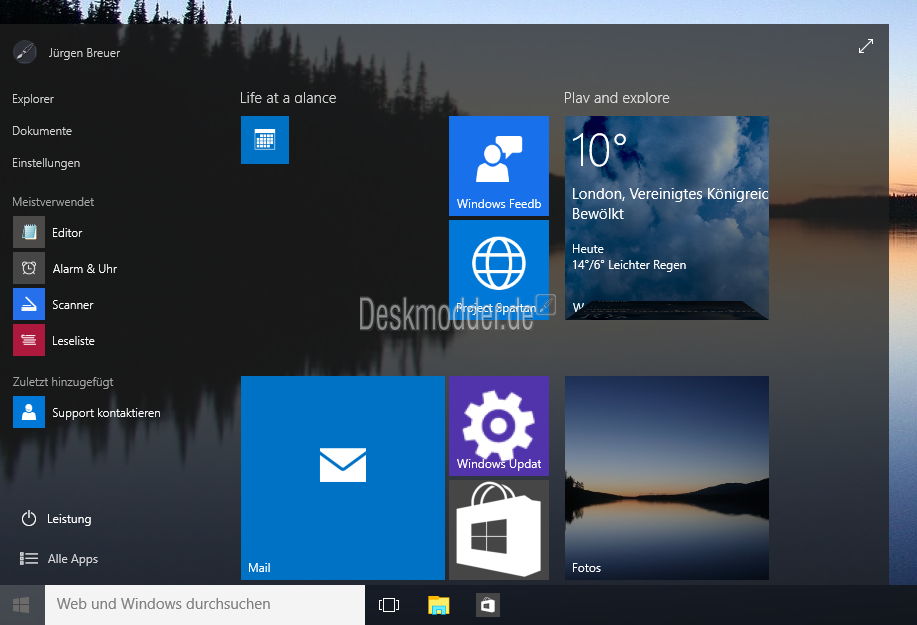The height and width of the screenshot is (625, 917).
Task: Show all apps via Alle Apps label
Action: coord(73,559)
